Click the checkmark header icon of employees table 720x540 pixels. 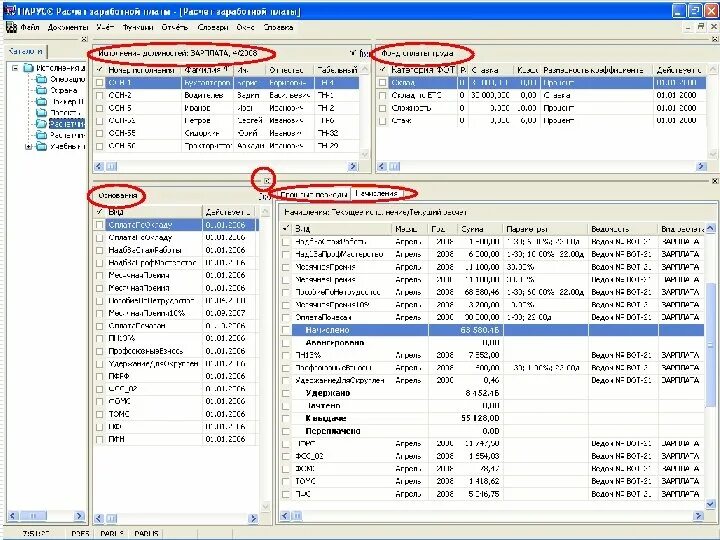point(100,70)
